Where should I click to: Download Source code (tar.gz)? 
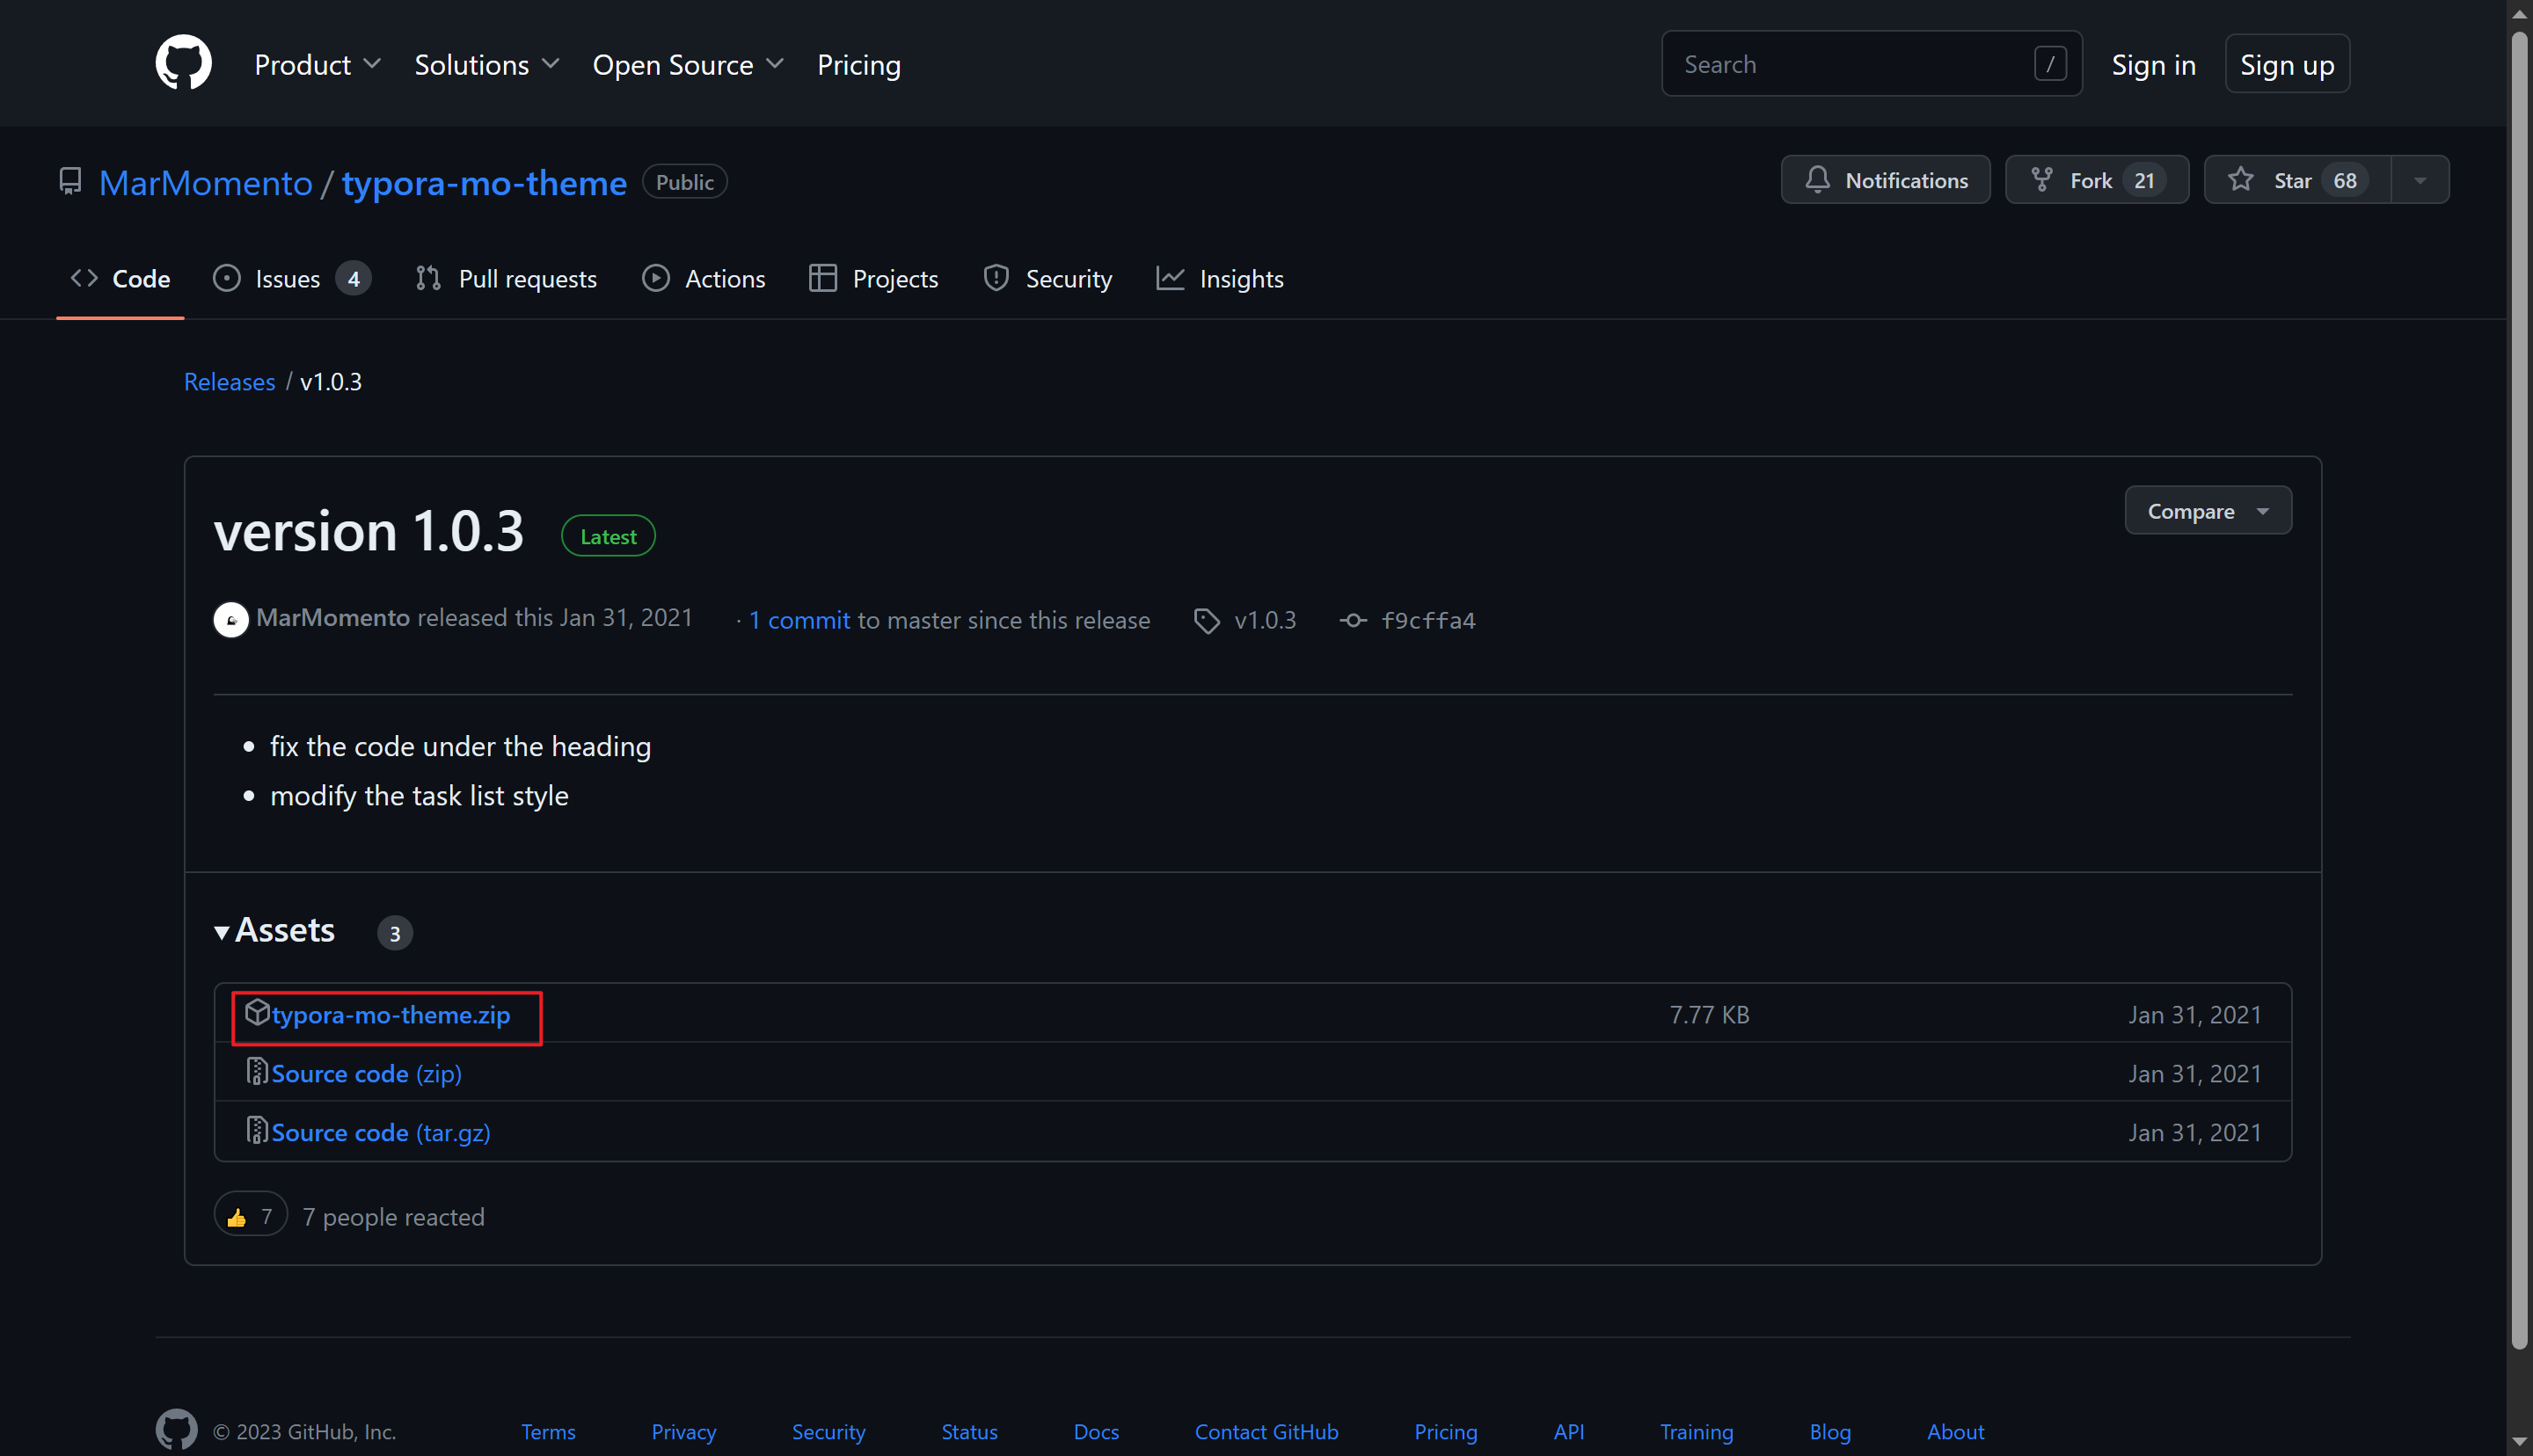pyautogui.click(x=381, y=1132)
